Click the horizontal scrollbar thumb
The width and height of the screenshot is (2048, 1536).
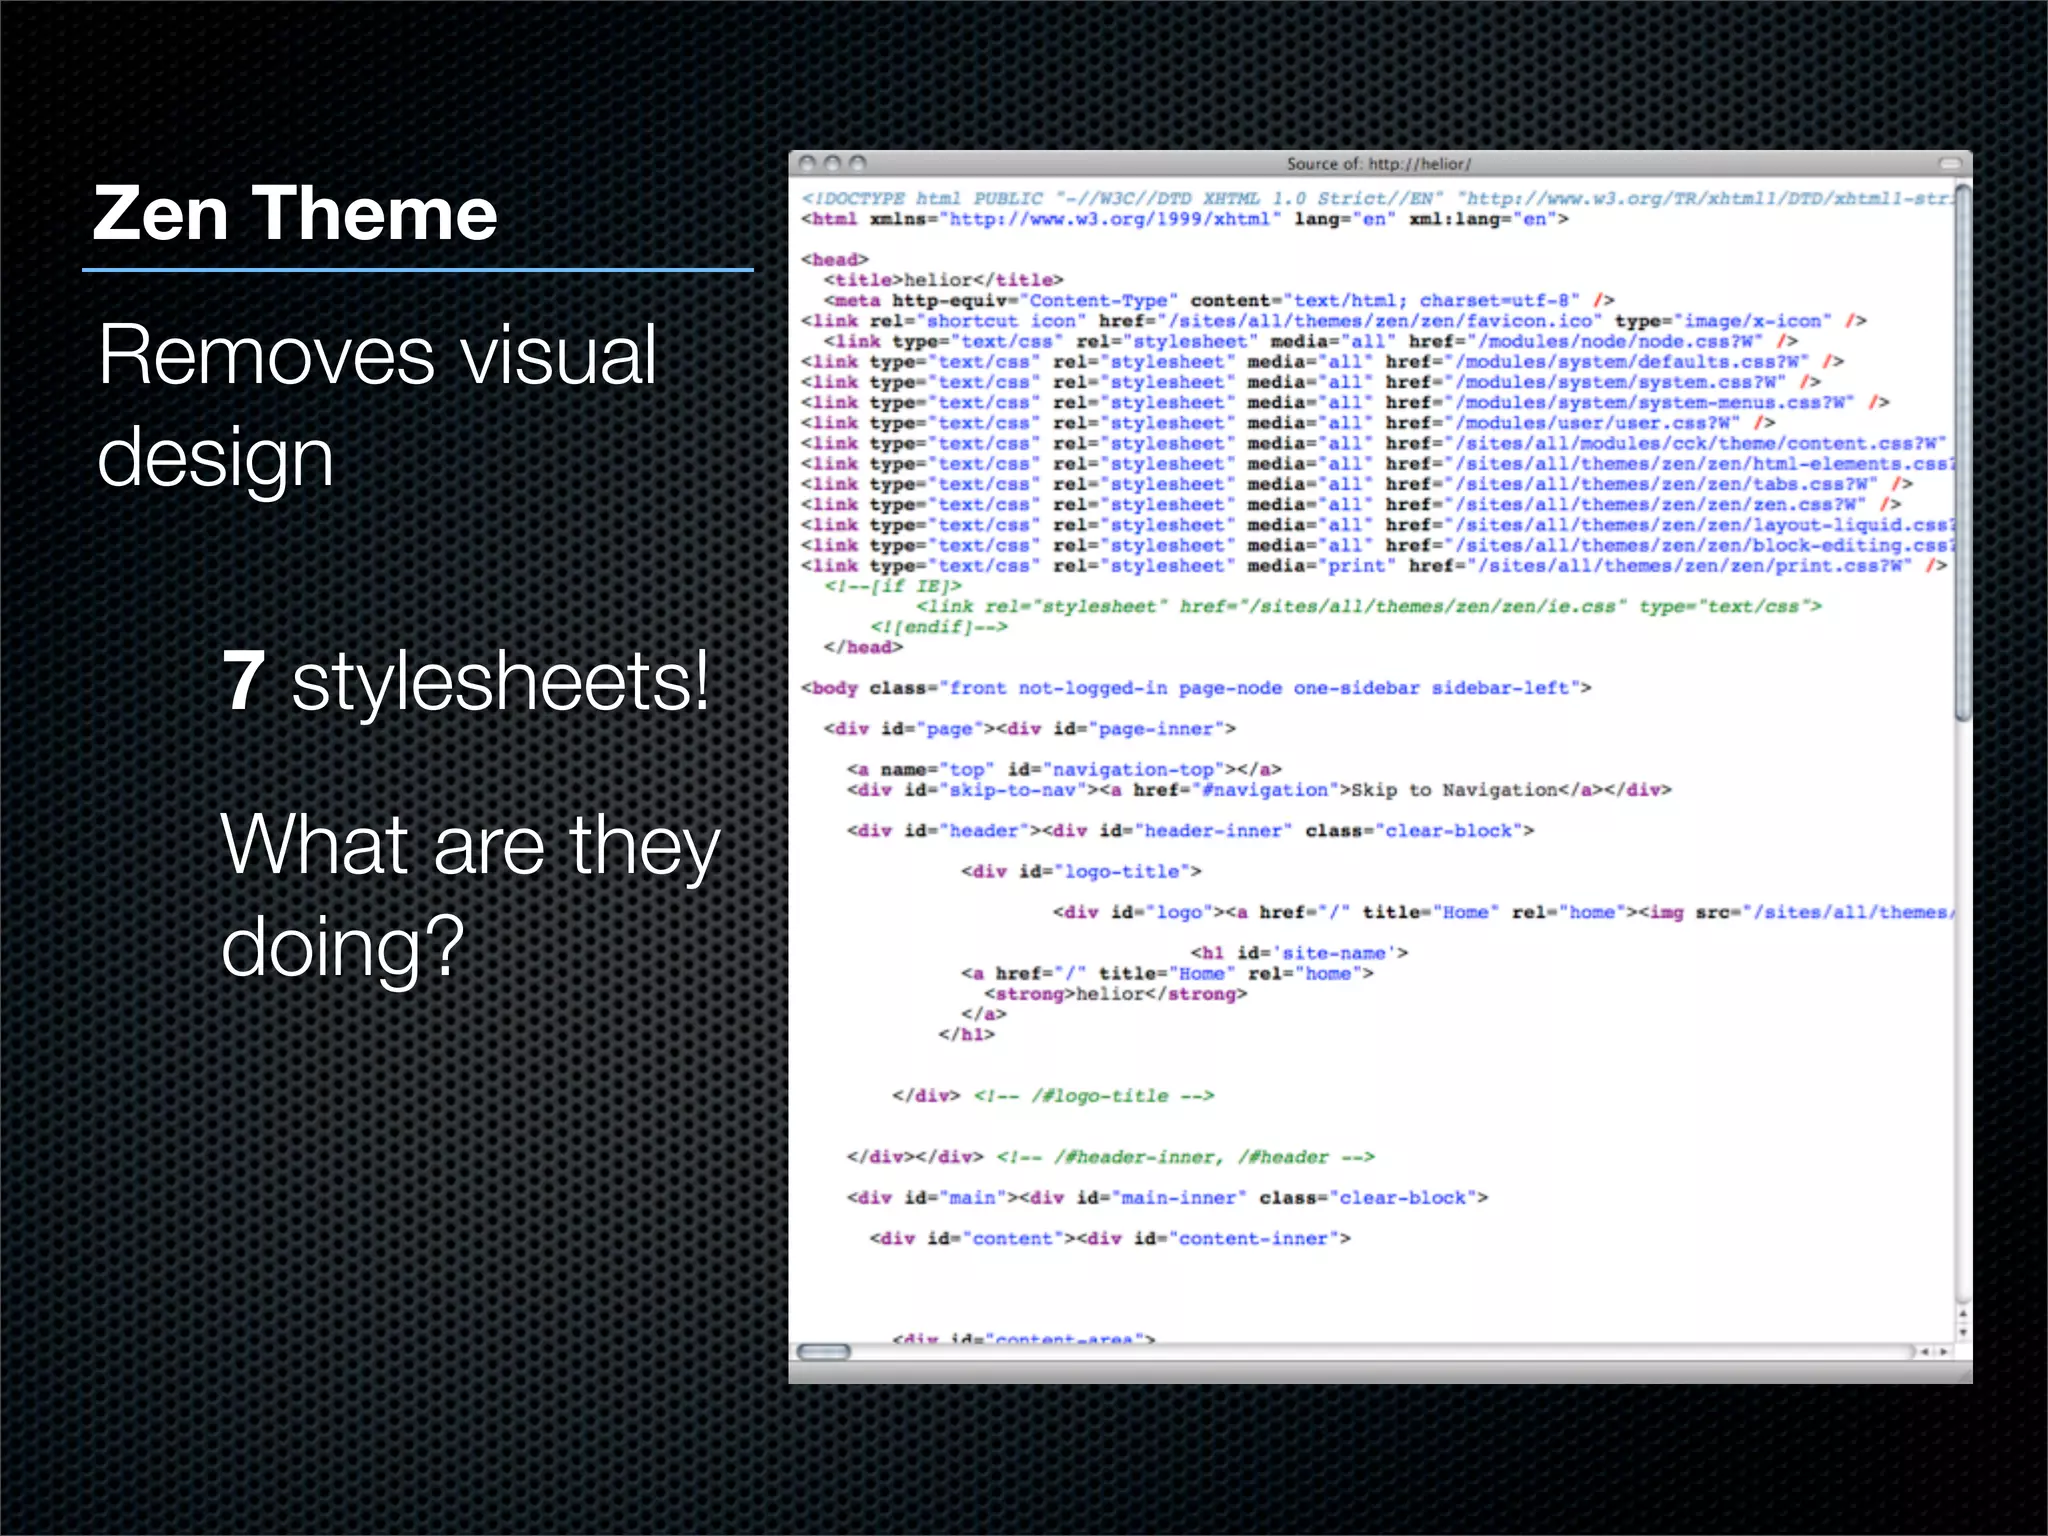pyautogui.click(x=823, y=1352)
